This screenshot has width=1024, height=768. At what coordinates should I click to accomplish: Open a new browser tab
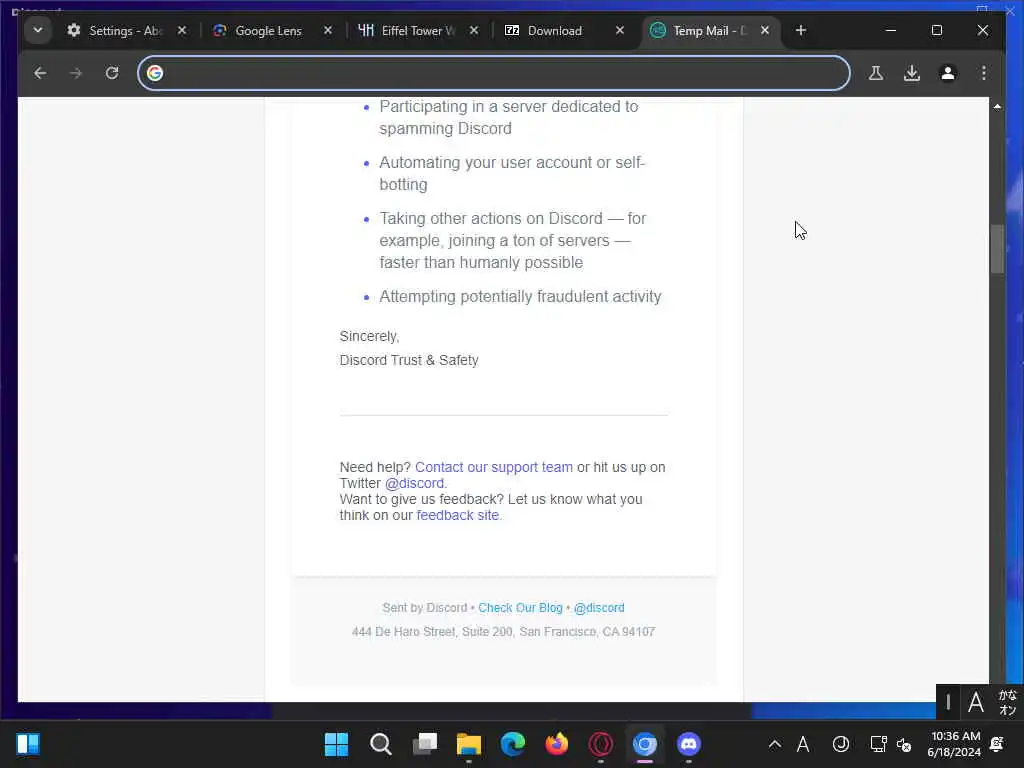801,31
